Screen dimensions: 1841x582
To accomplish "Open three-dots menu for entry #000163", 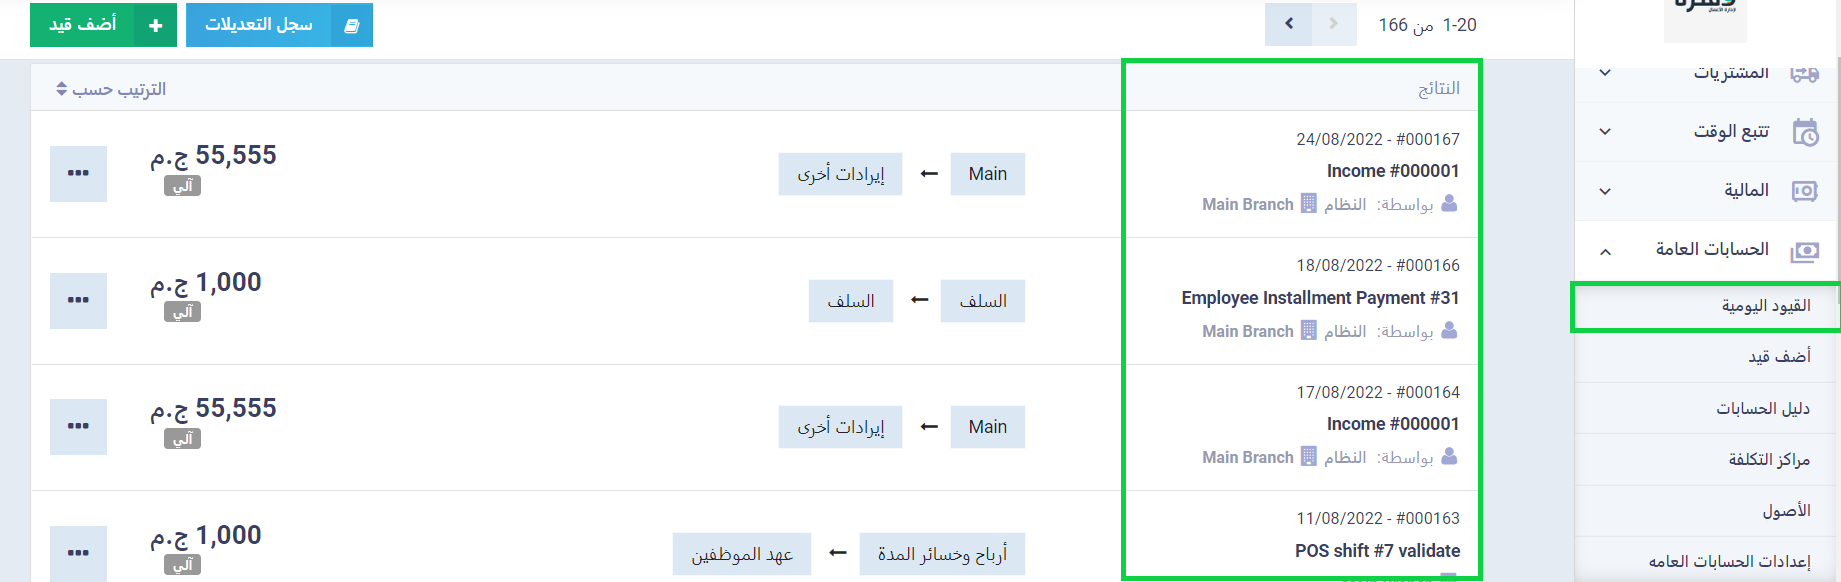I will (x=78, y=553).
